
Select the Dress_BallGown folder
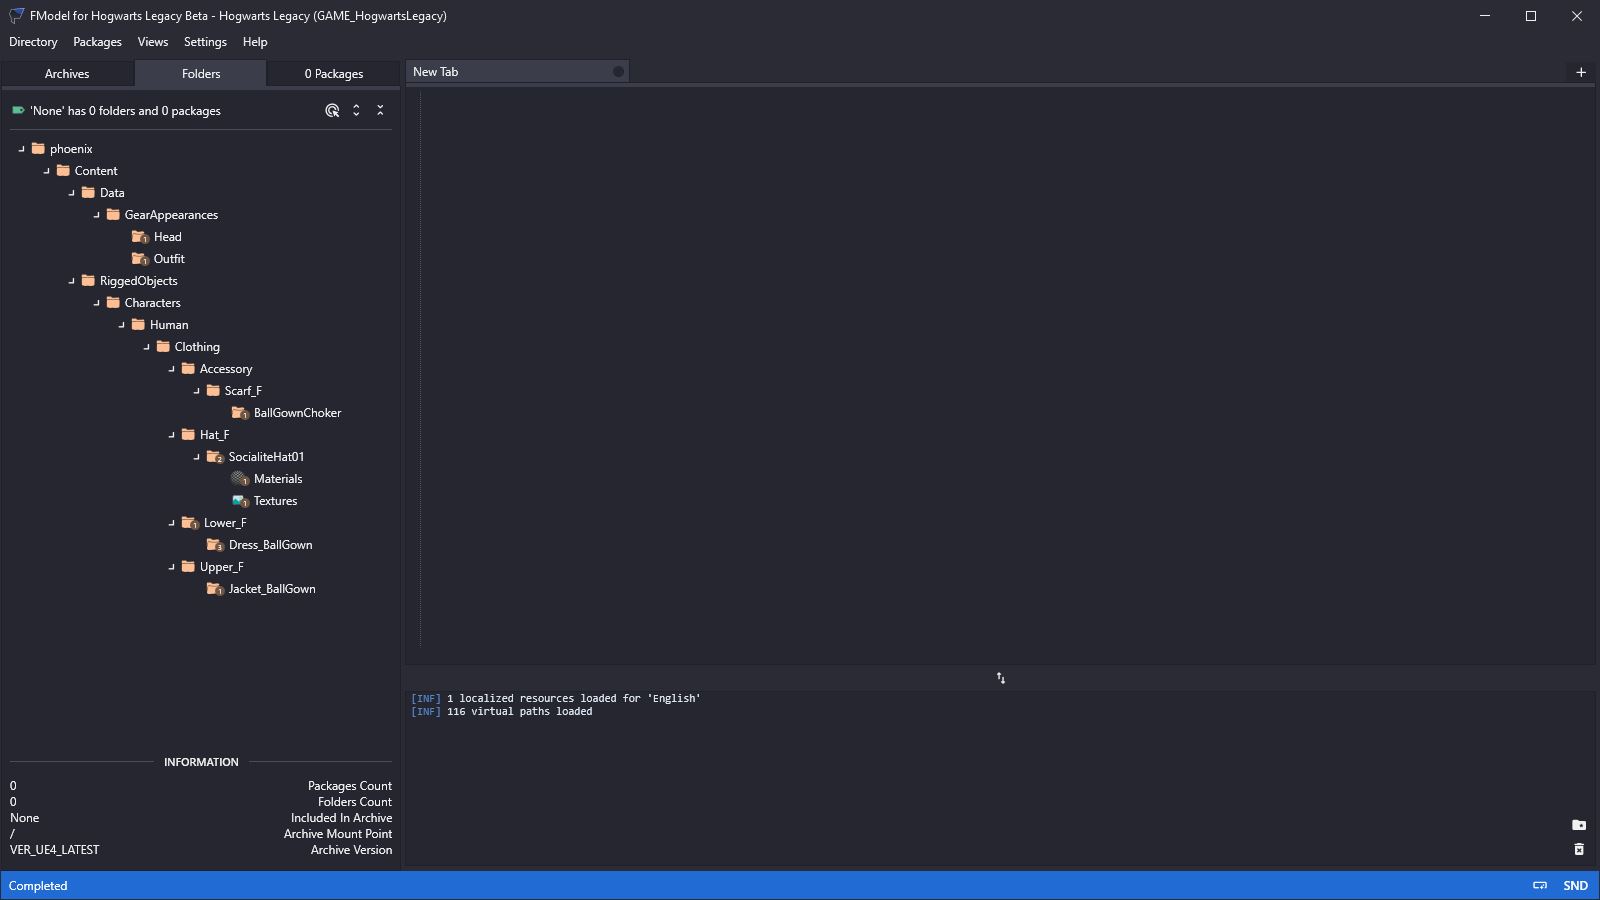pos(270,545)
